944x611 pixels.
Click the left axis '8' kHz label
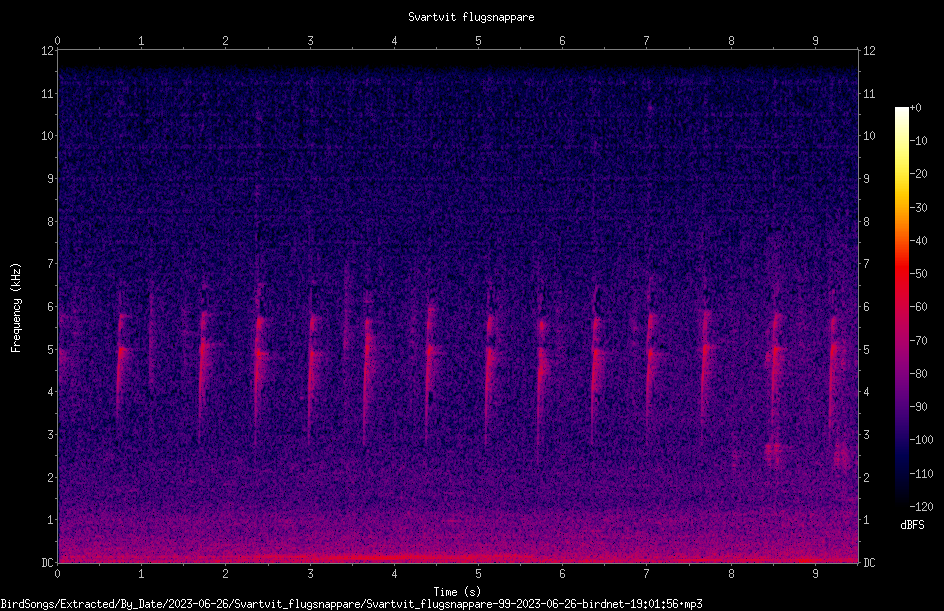point(51,222)
